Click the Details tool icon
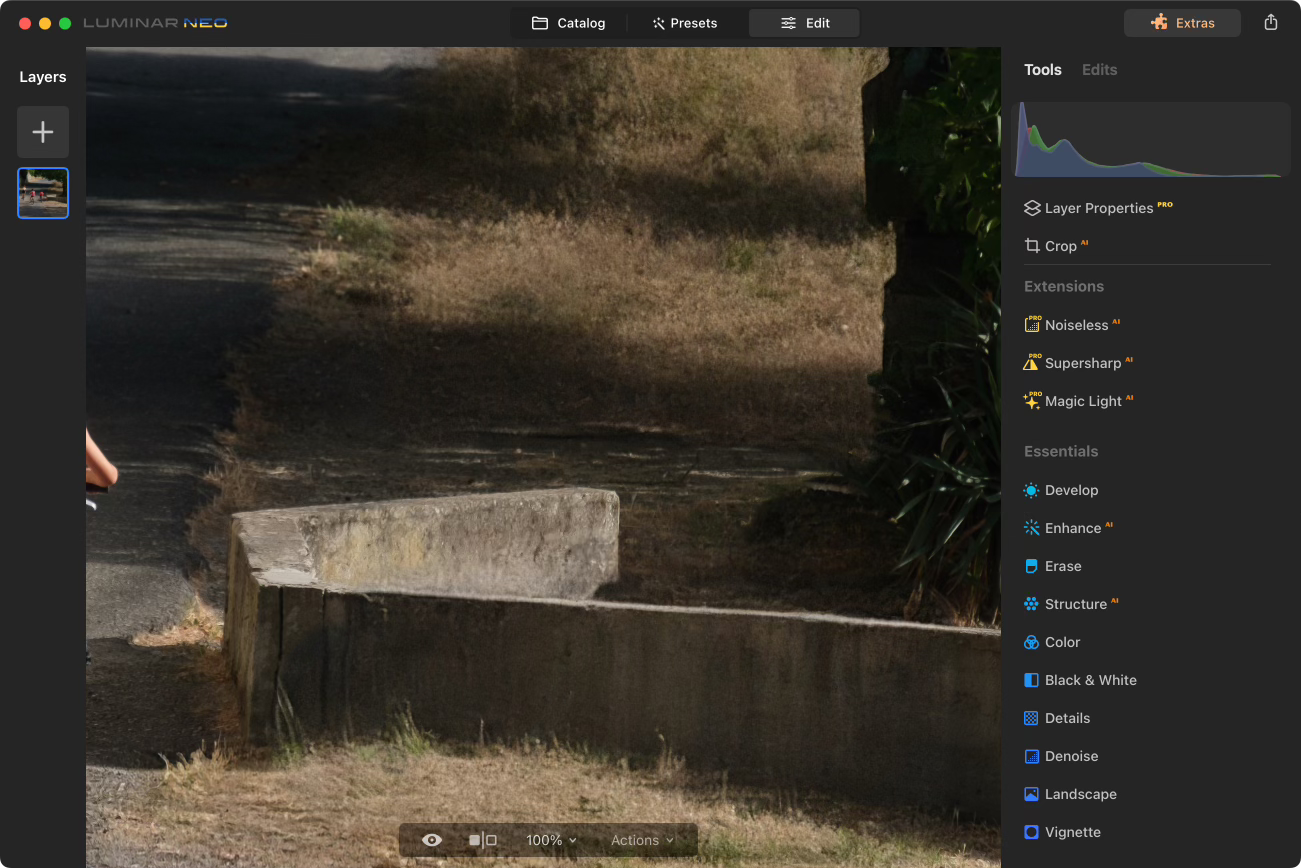The width and height of the screenshot is (1301, 868). (1032, 718)
